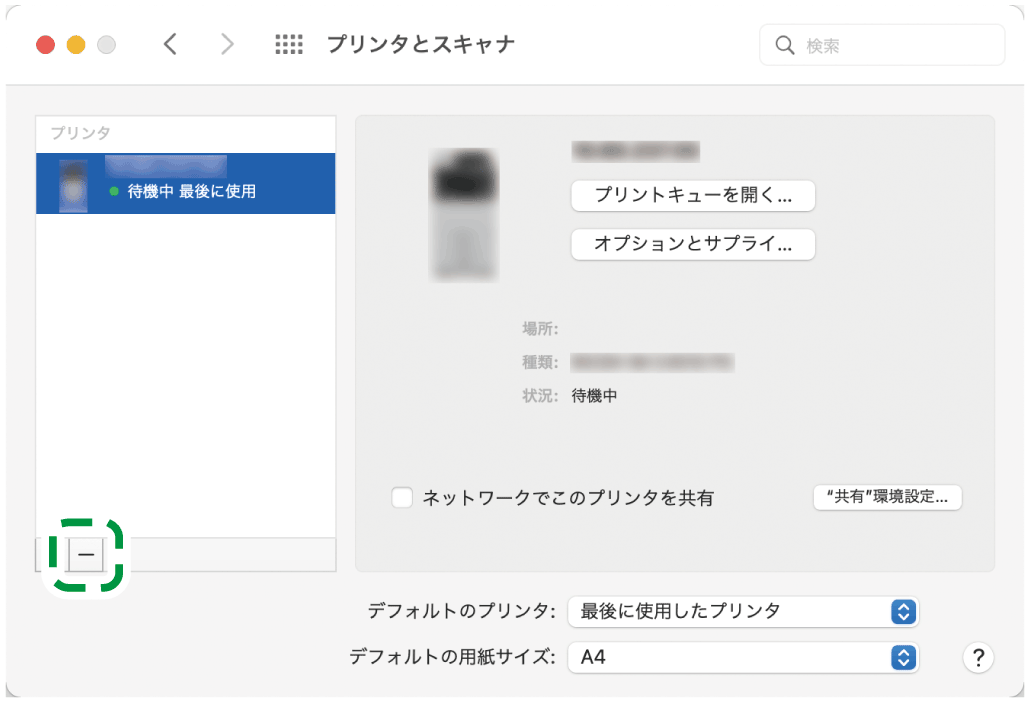
Task: Click the magnifying glass in the search field
Action: [x=786, y=44]
